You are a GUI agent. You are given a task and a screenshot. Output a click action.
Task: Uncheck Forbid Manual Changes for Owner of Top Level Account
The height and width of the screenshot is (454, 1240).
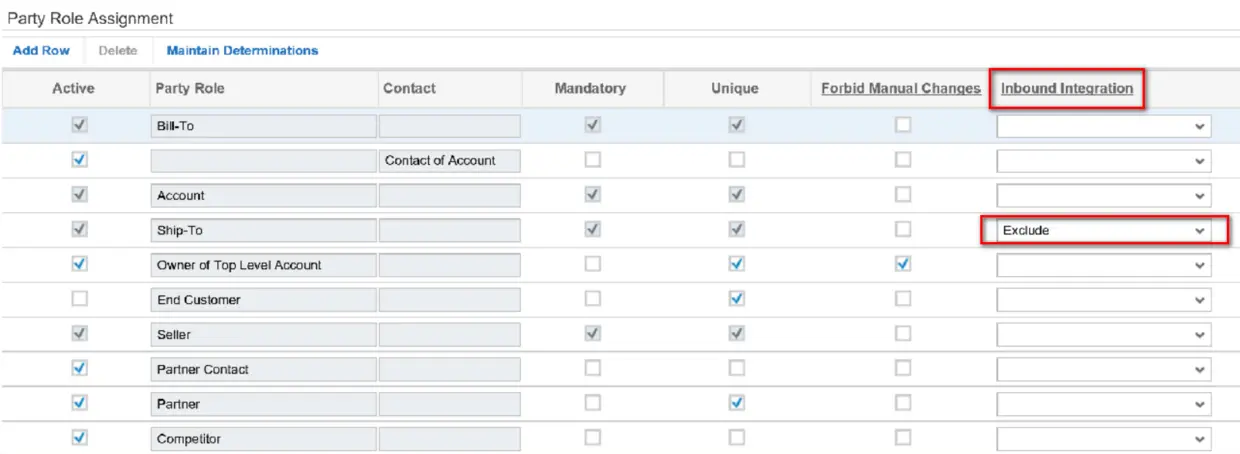903,264
